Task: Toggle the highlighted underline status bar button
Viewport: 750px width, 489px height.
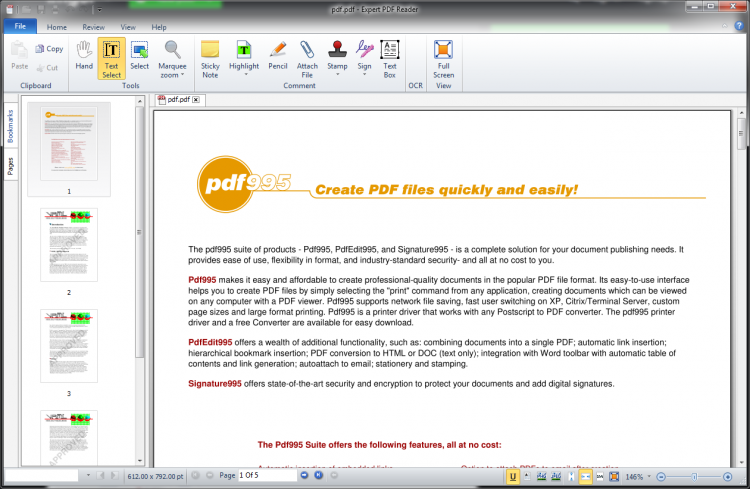Action: (x=513, y=477)
